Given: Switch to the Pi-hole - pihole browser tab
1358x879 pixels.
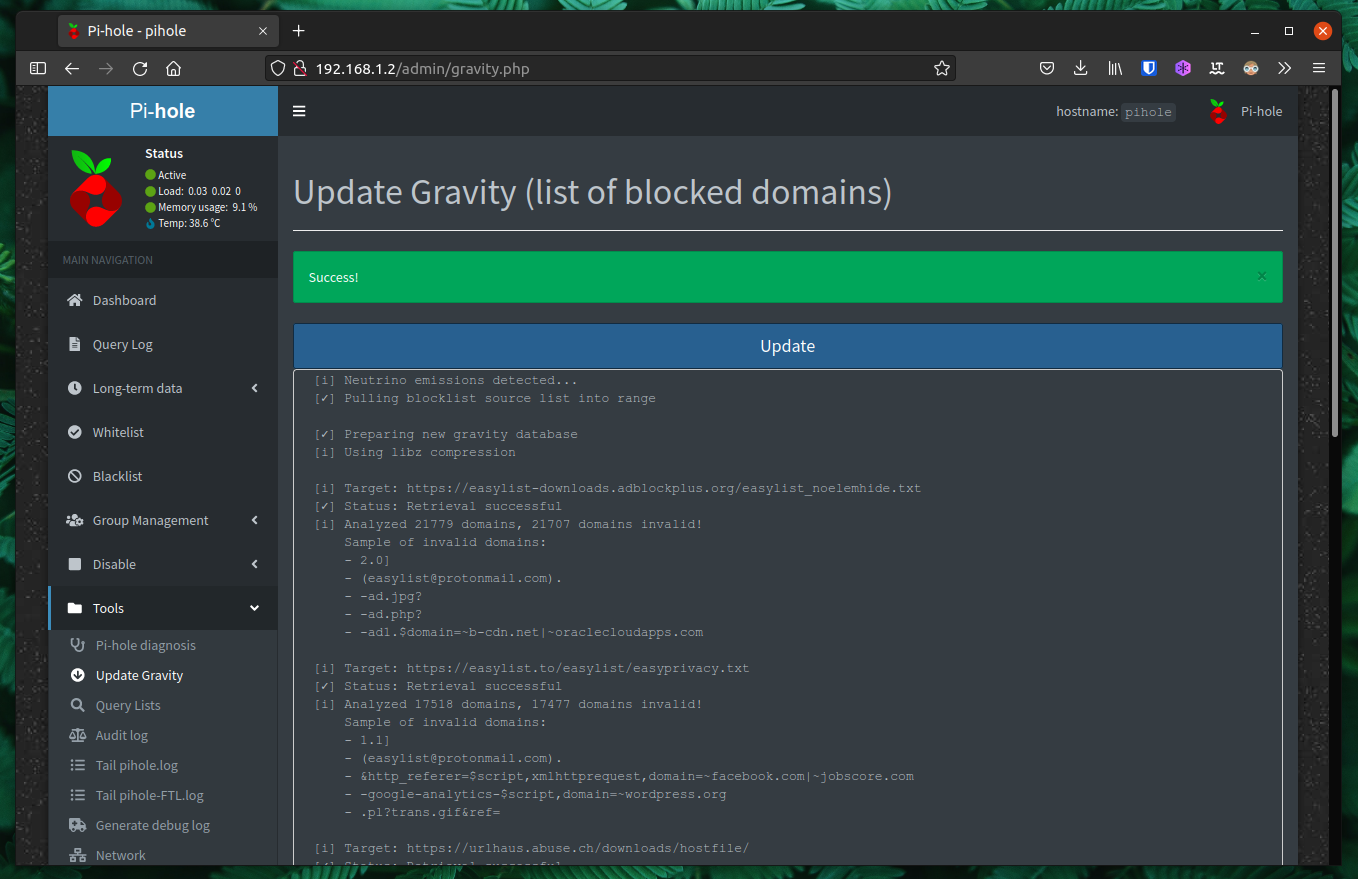Looking at the screenshot, I should (168, 31).
